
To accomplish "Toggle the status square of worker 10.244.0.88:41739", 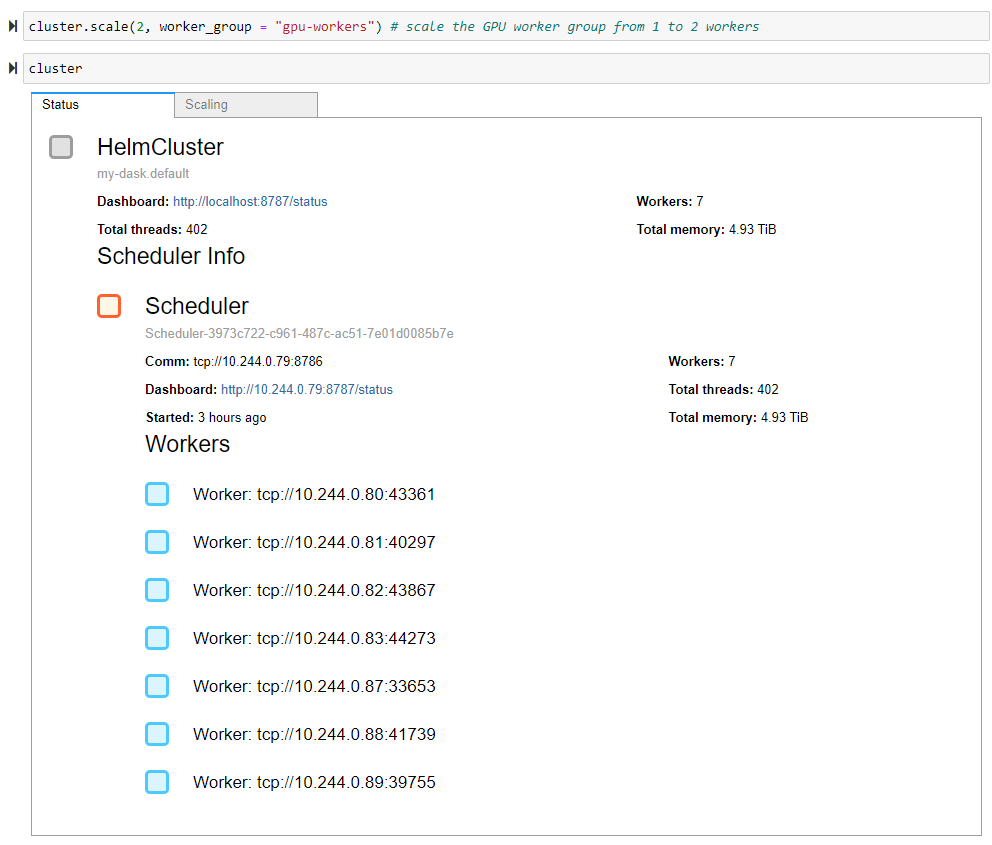I will [157, 733].
